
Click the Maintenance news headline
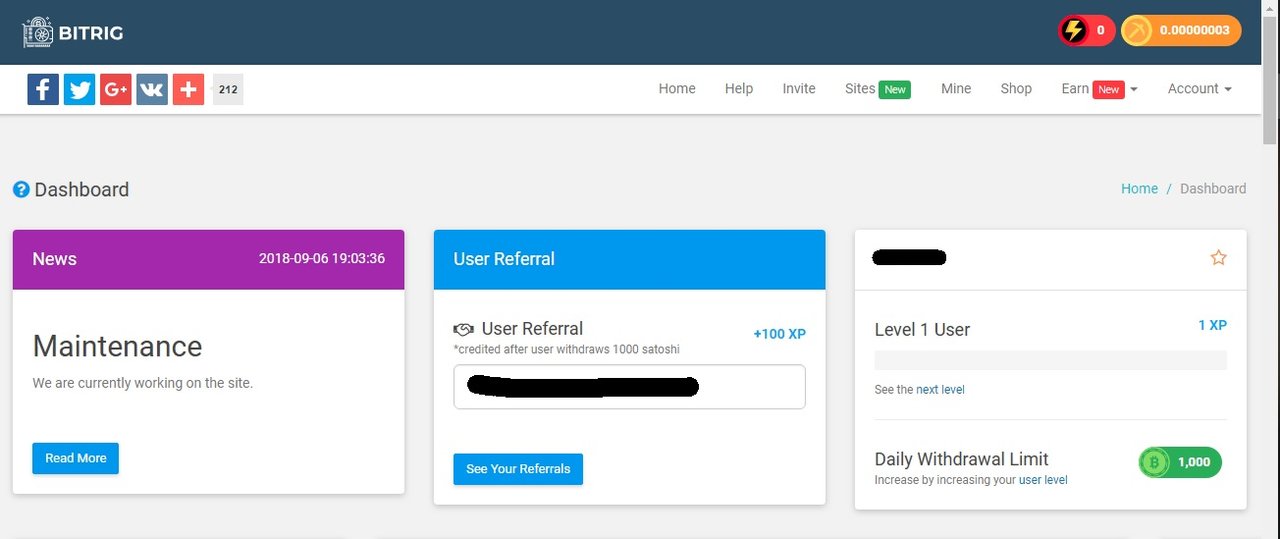117,346
